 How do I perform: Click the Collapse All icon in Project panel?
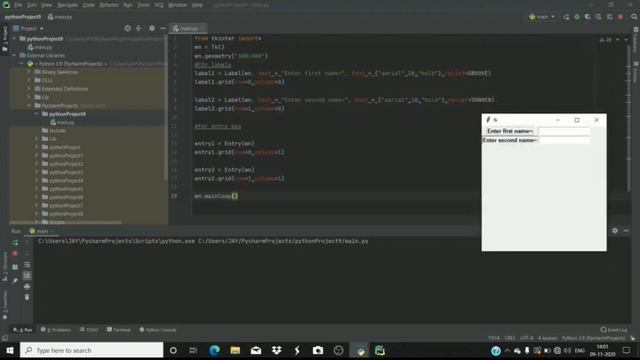(x=139, y=29)
